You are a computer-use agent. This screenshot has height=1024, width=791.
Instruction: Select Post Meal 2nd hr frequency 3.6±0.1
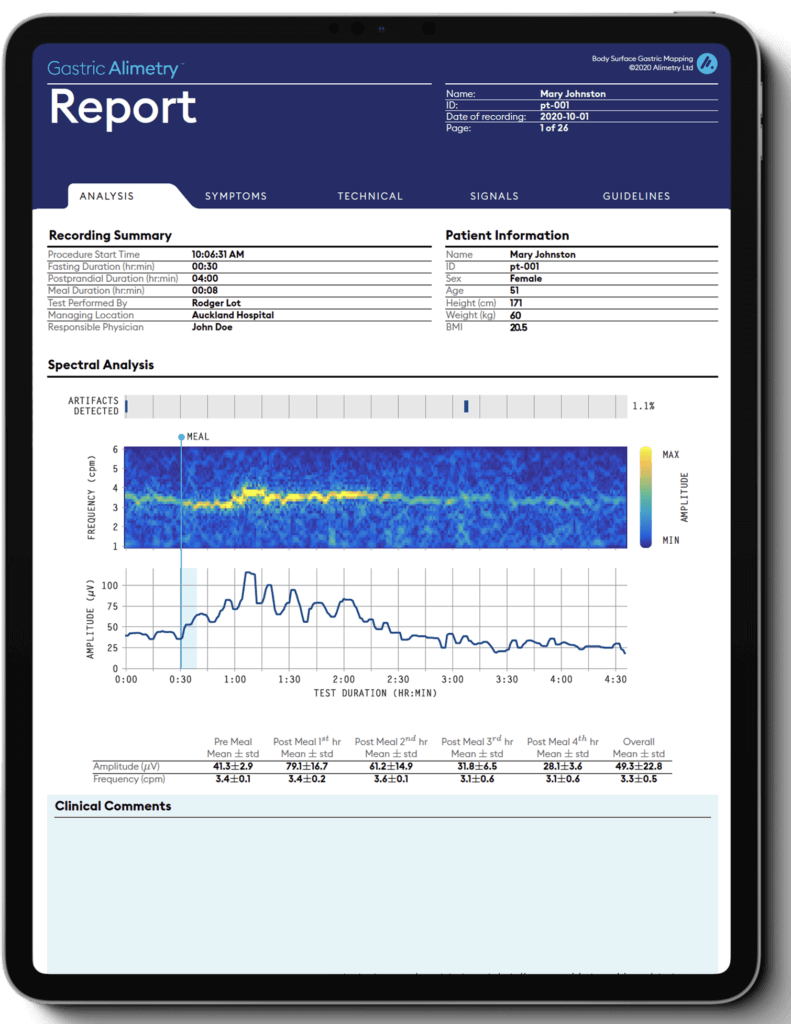tap(391, 779)
